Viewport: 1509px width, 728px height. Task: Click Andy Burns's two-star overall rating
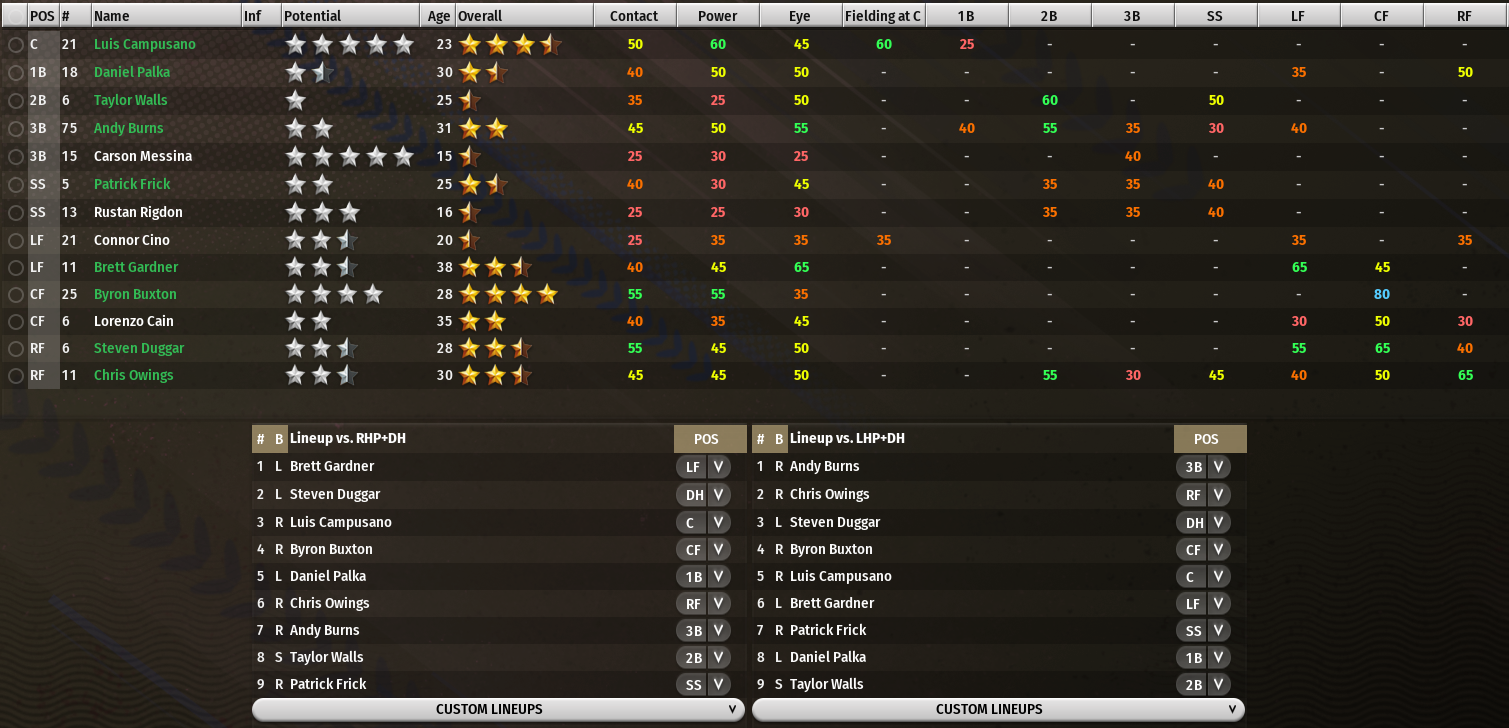pos(483,128)
